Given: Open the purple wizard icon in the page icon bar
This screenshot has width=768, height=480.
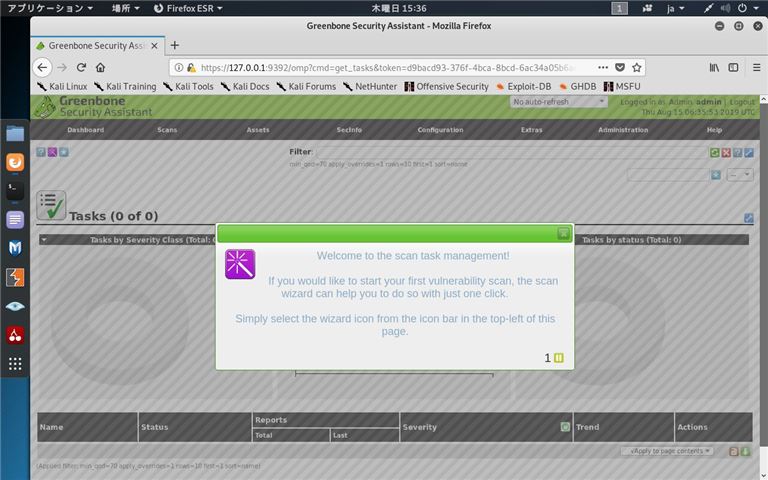Looking at the screenshot, I should (52, 152).
